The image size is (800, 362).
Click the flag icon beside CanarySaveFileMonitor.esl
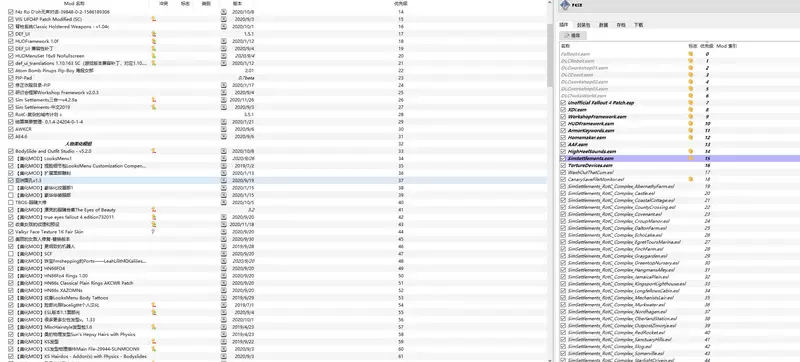pyautogui.click(x=691, y=179)
